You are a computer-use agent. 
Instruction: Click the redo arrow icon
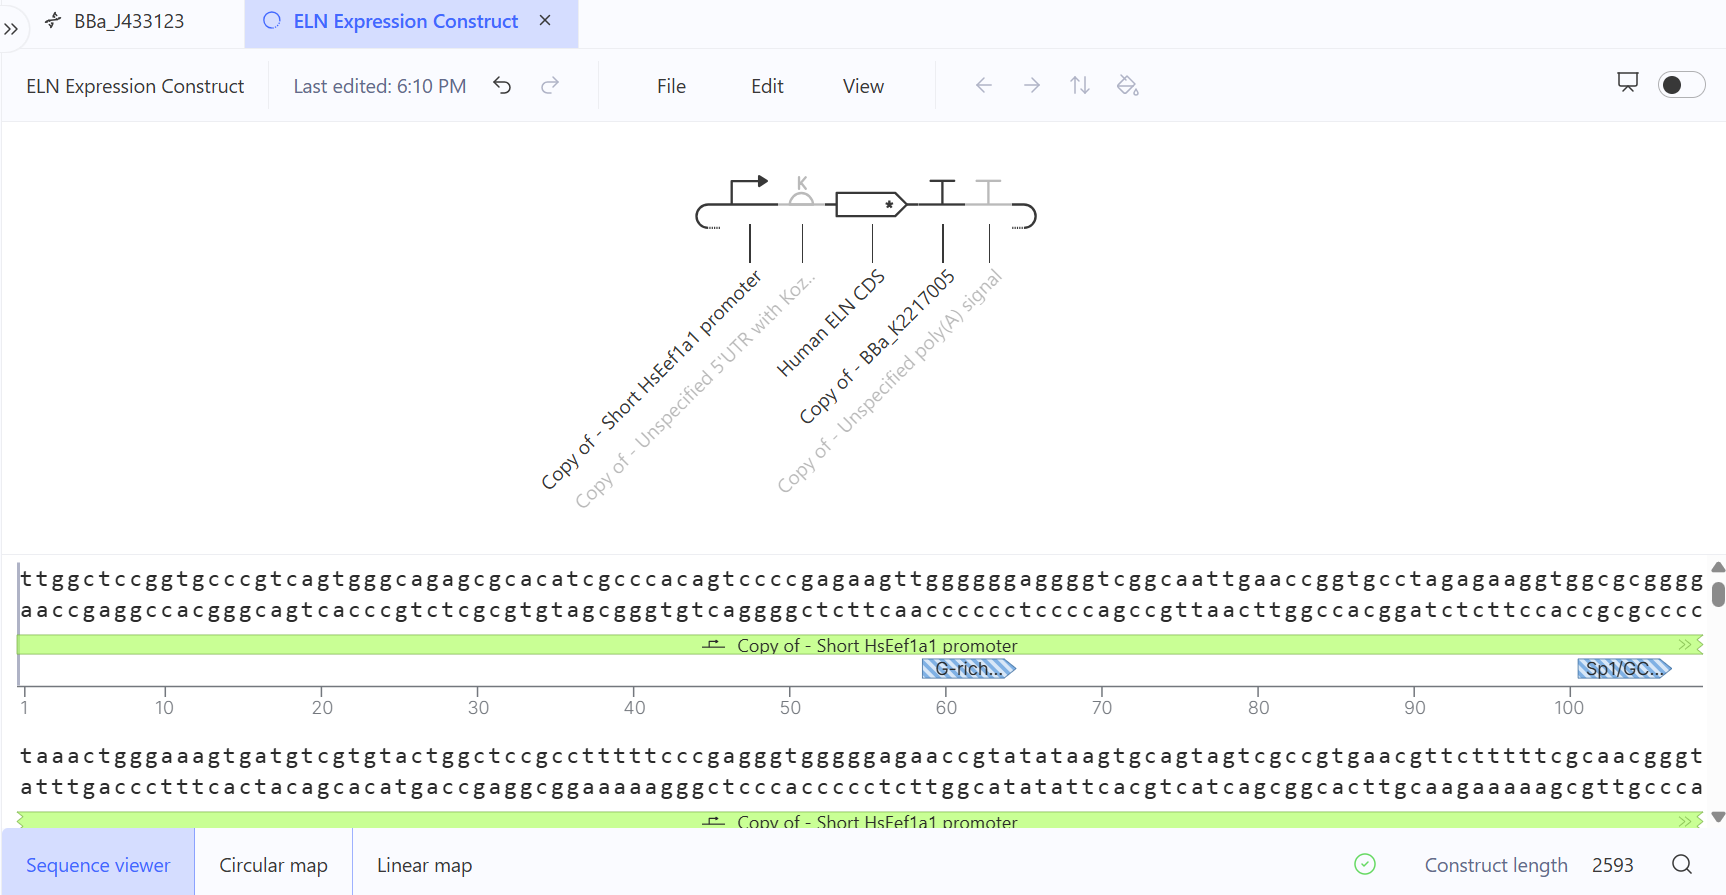(550, 86)
